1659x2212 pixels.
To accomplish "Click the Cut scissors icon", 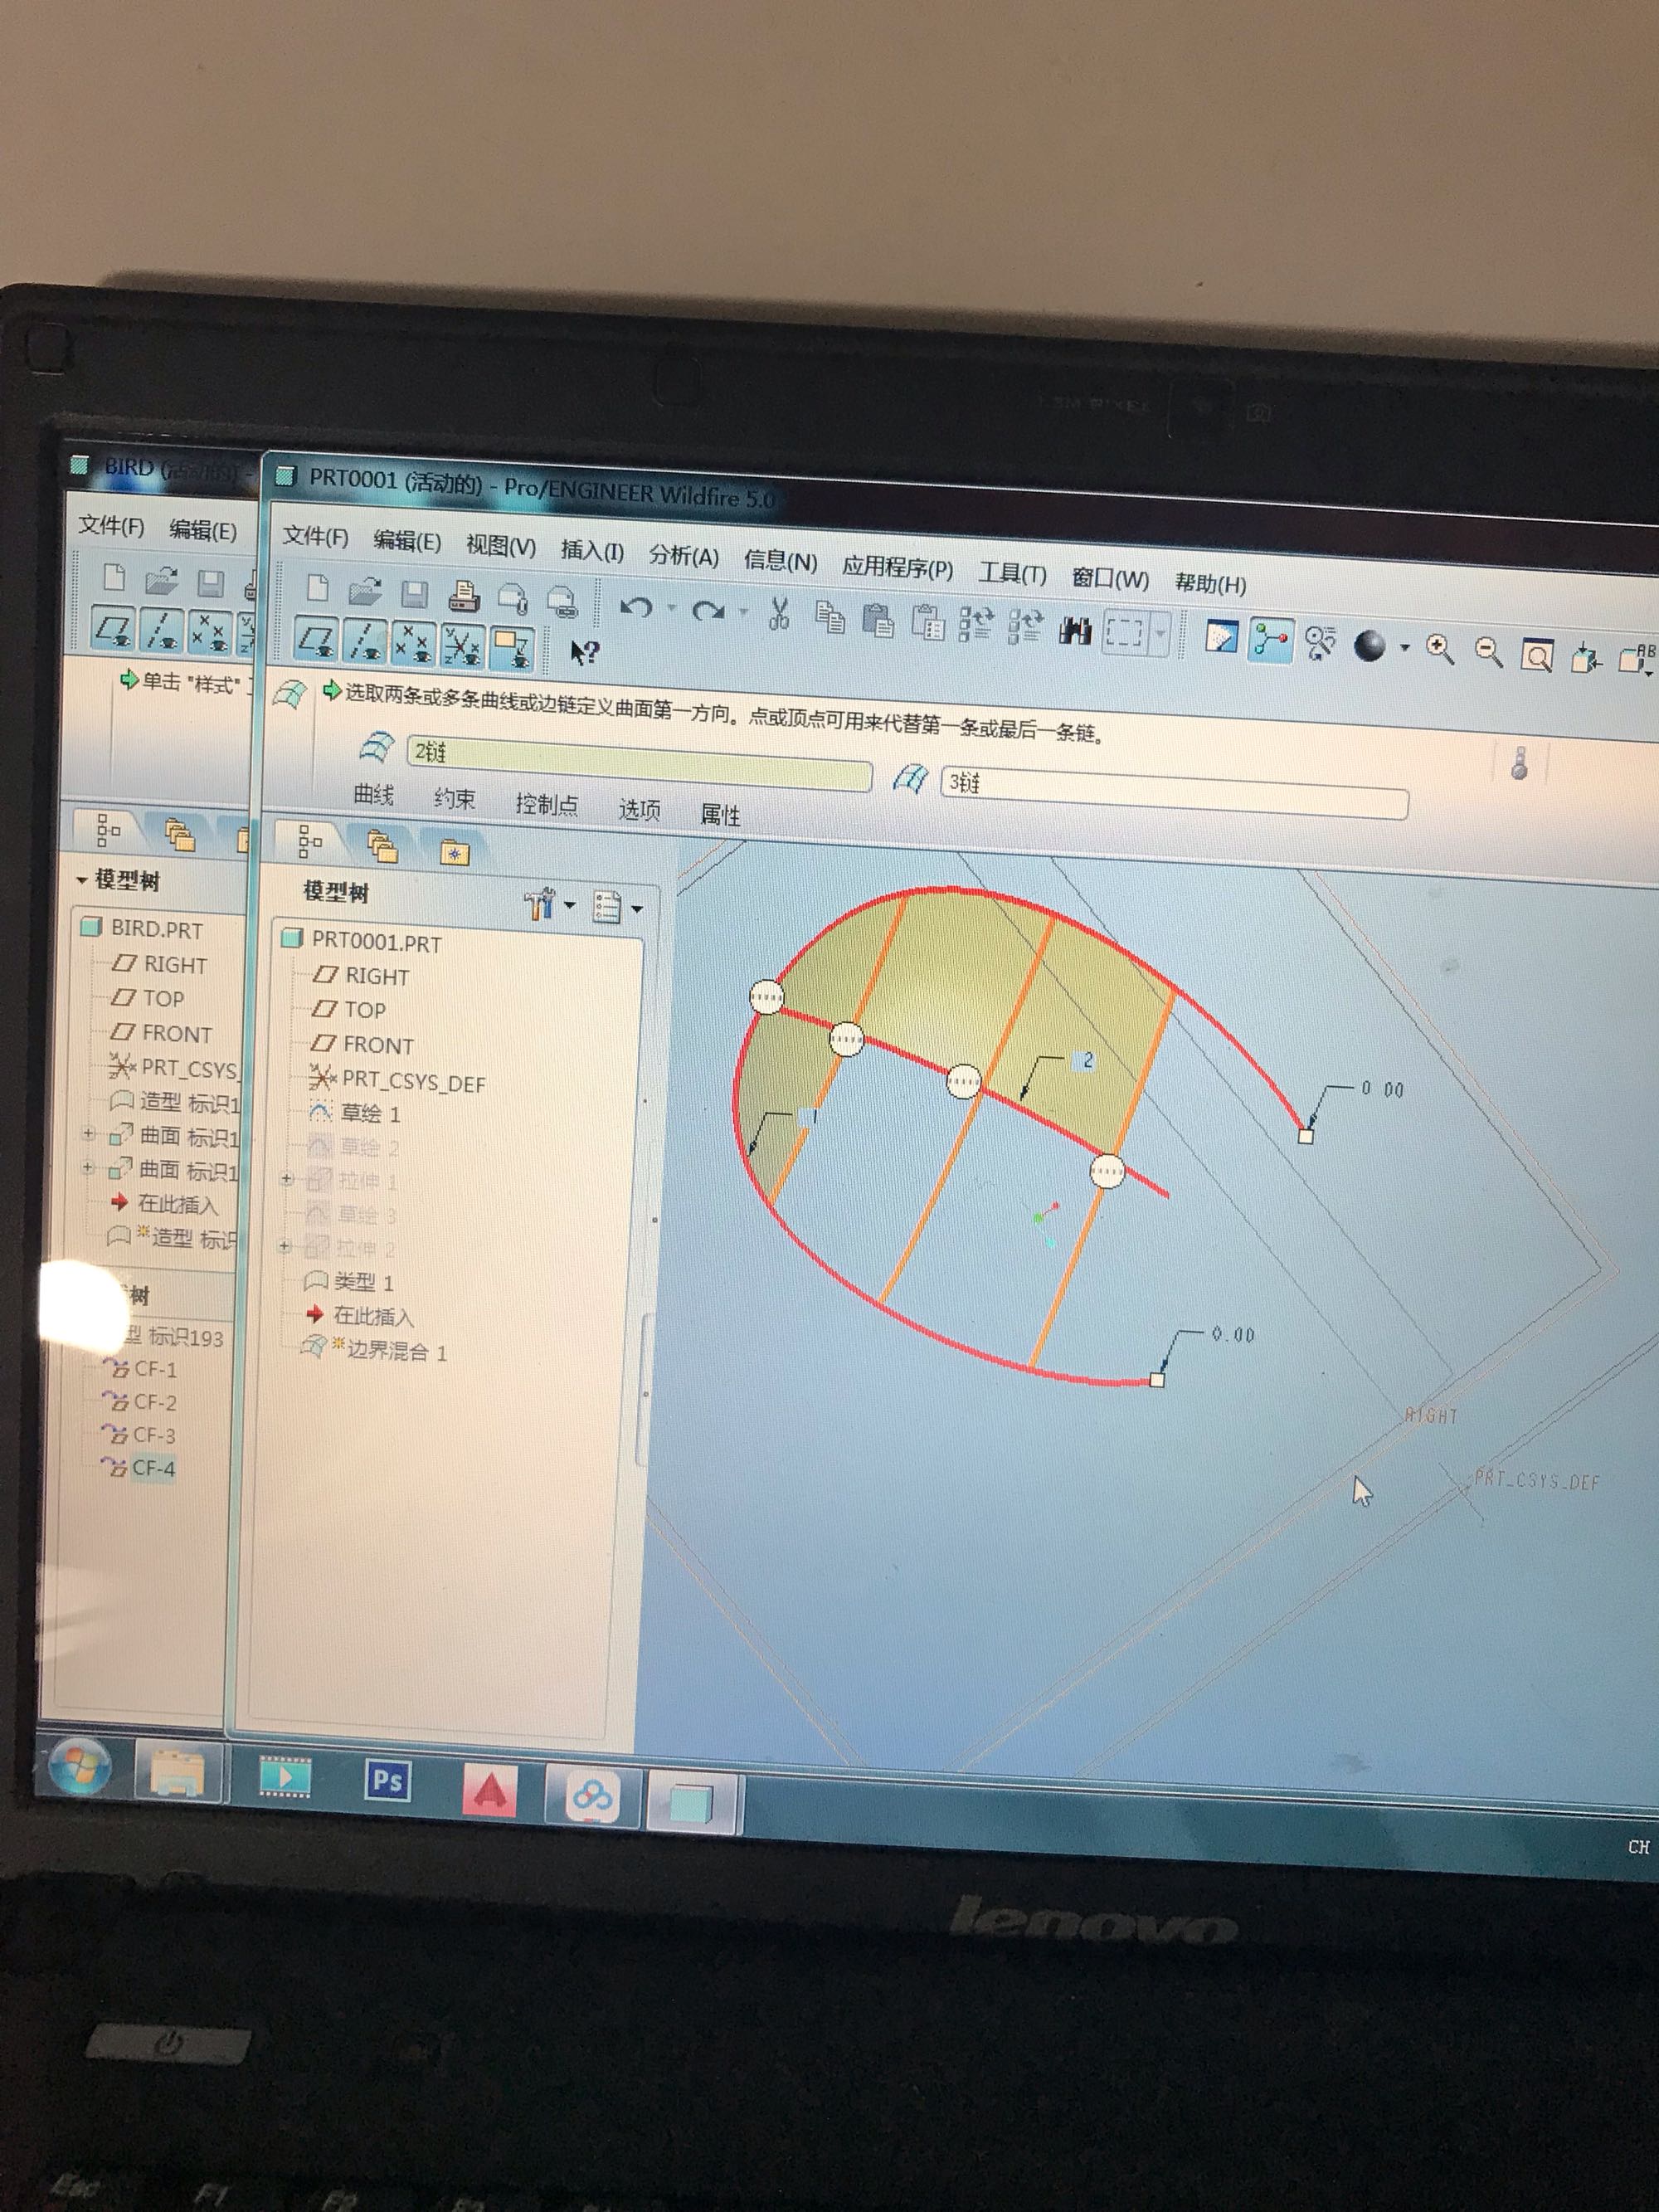I will pyautogui.click(x=780, y=613).
